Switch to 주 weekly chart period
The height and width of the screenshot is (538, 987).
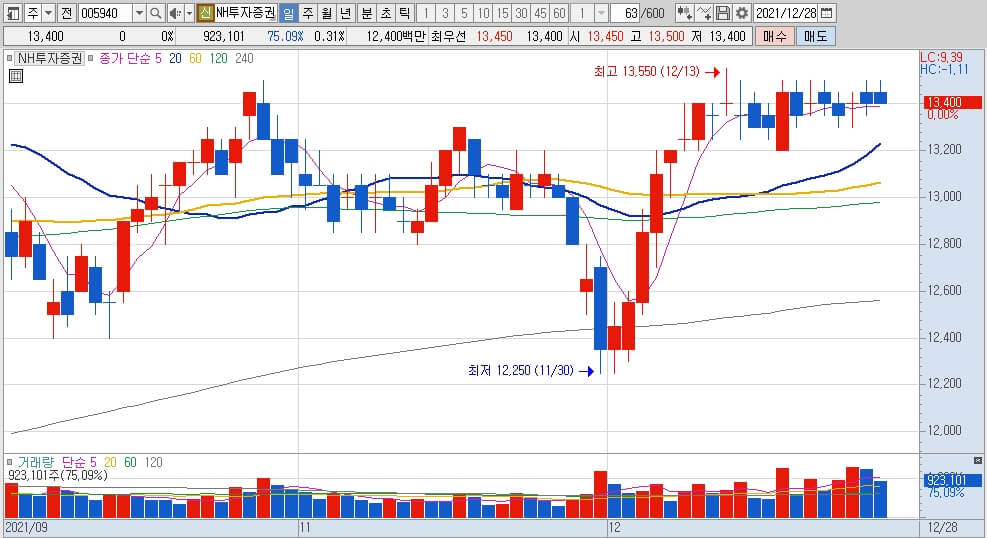click(x=307, y=13)
